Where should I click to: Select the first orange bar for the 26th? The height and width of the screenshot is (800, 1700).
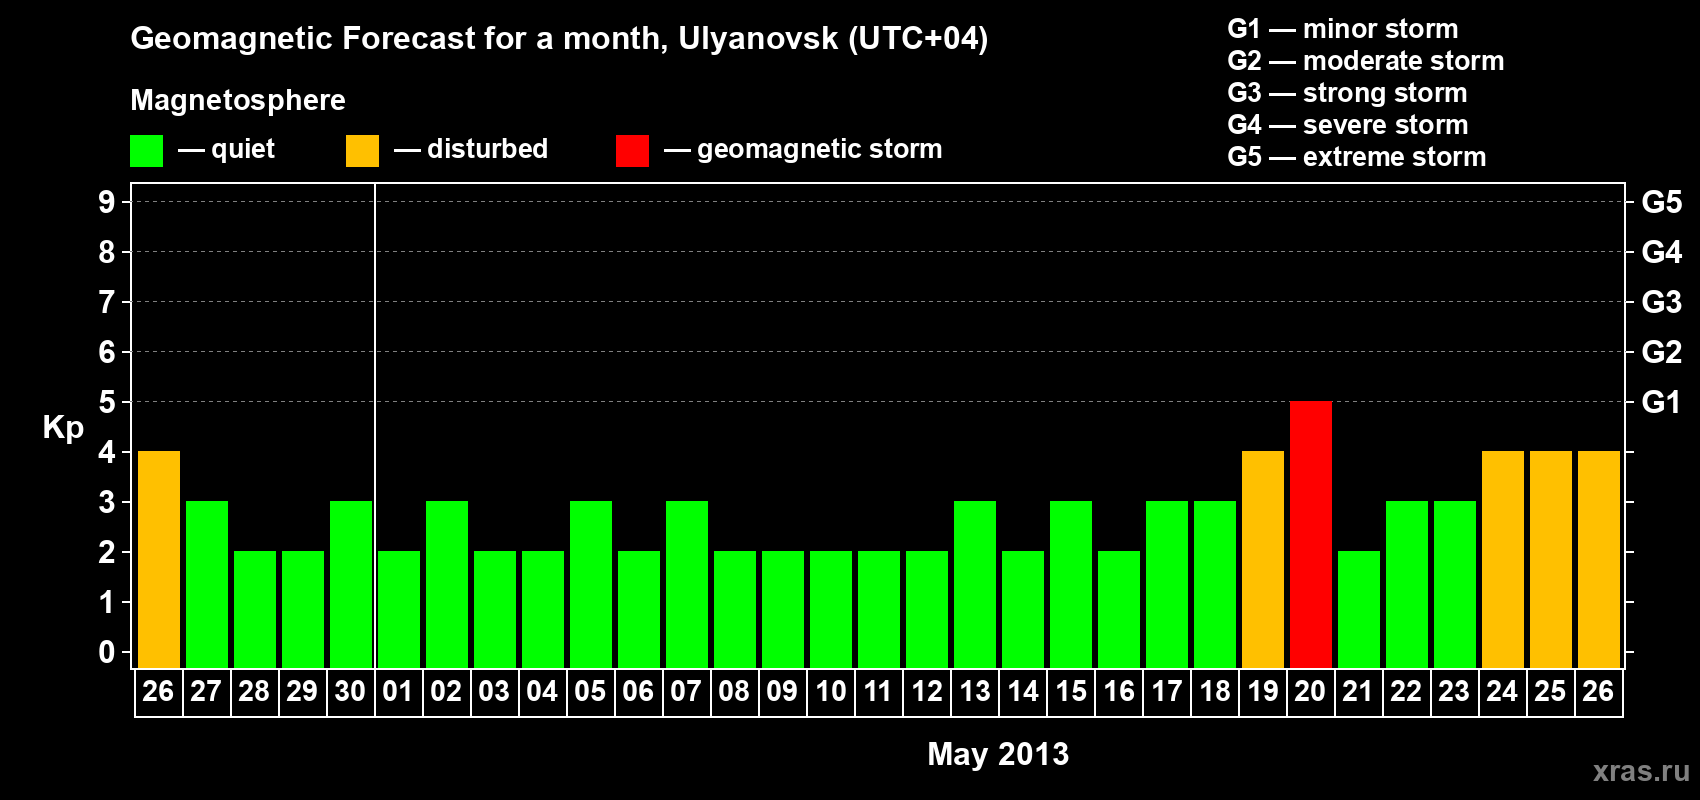(158, 559)
